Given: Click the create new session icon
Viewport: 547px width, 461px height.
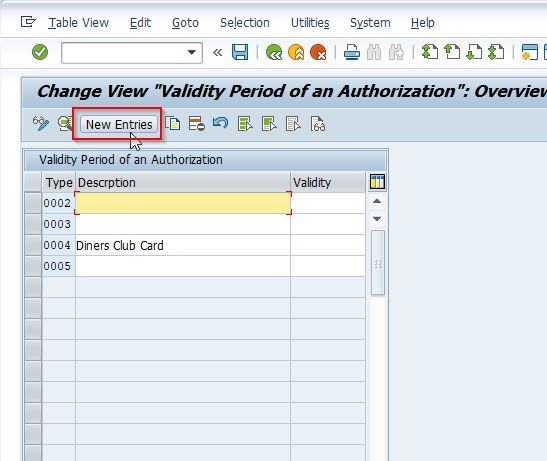Looking at the screenshot, I should [x=530, y=52].
